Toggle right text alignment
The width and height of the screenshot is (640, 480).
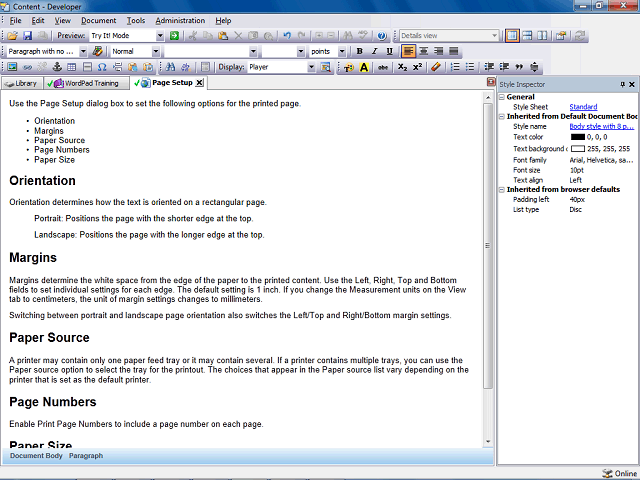pos(439,51)
